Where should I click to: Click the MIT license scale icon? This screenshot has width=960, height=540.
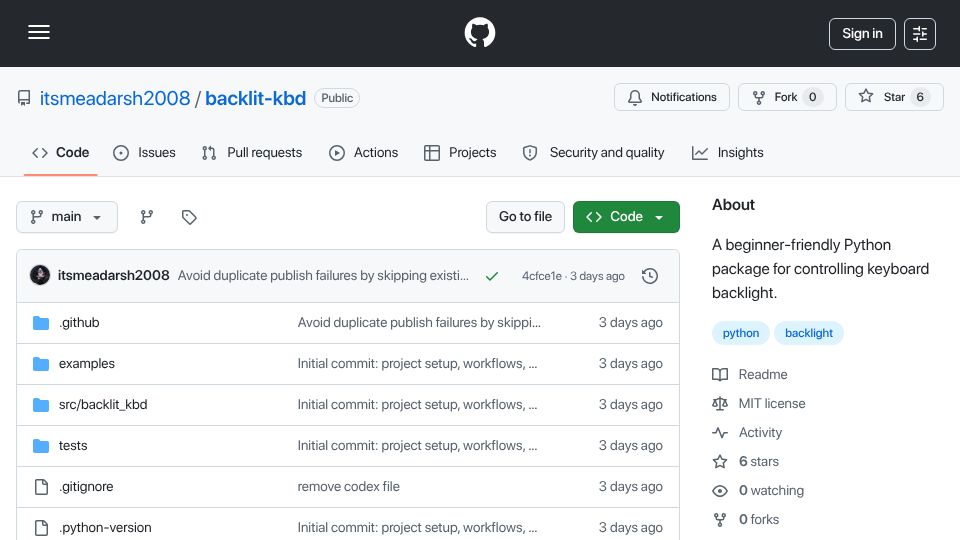[720, 403]
